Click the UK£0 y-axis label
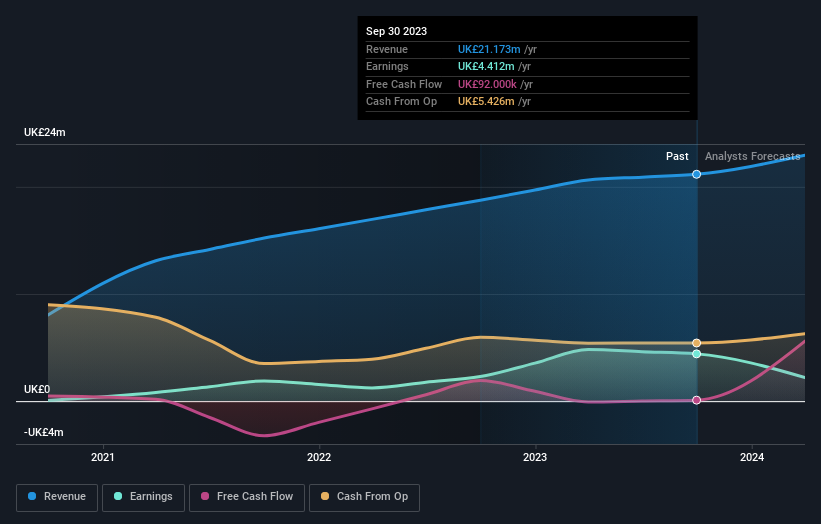The image size is (821, 524). coord(37,389)
